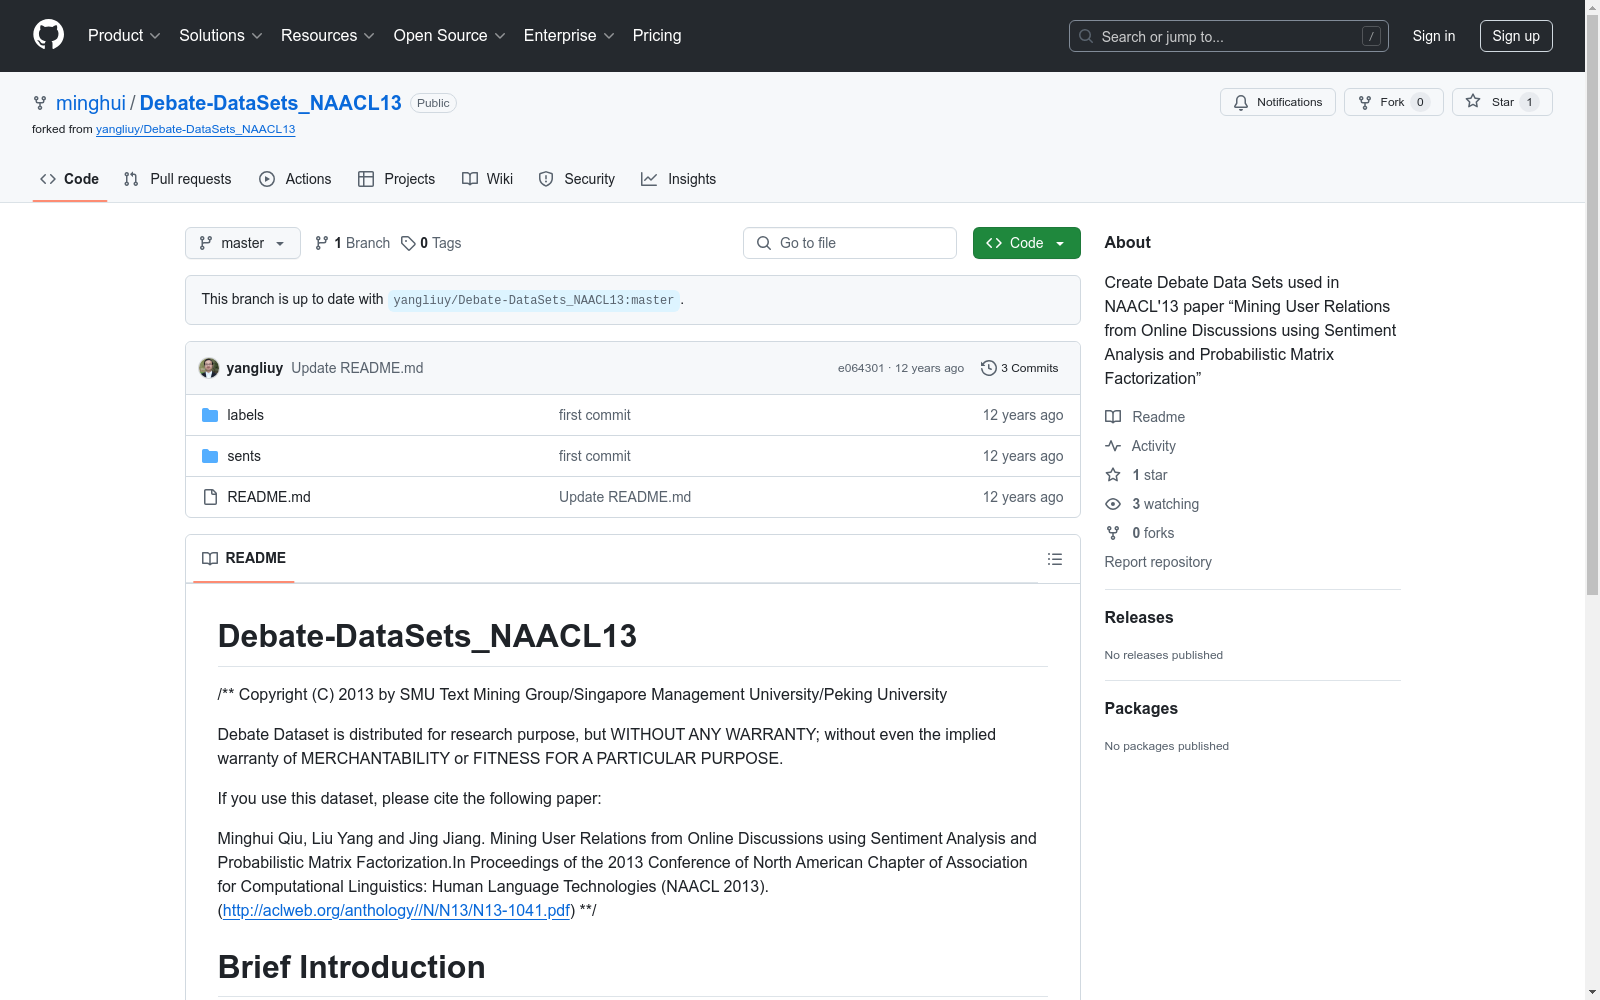Open the sents directory name link
The image size is (1600, 1000).
[244, 456]
